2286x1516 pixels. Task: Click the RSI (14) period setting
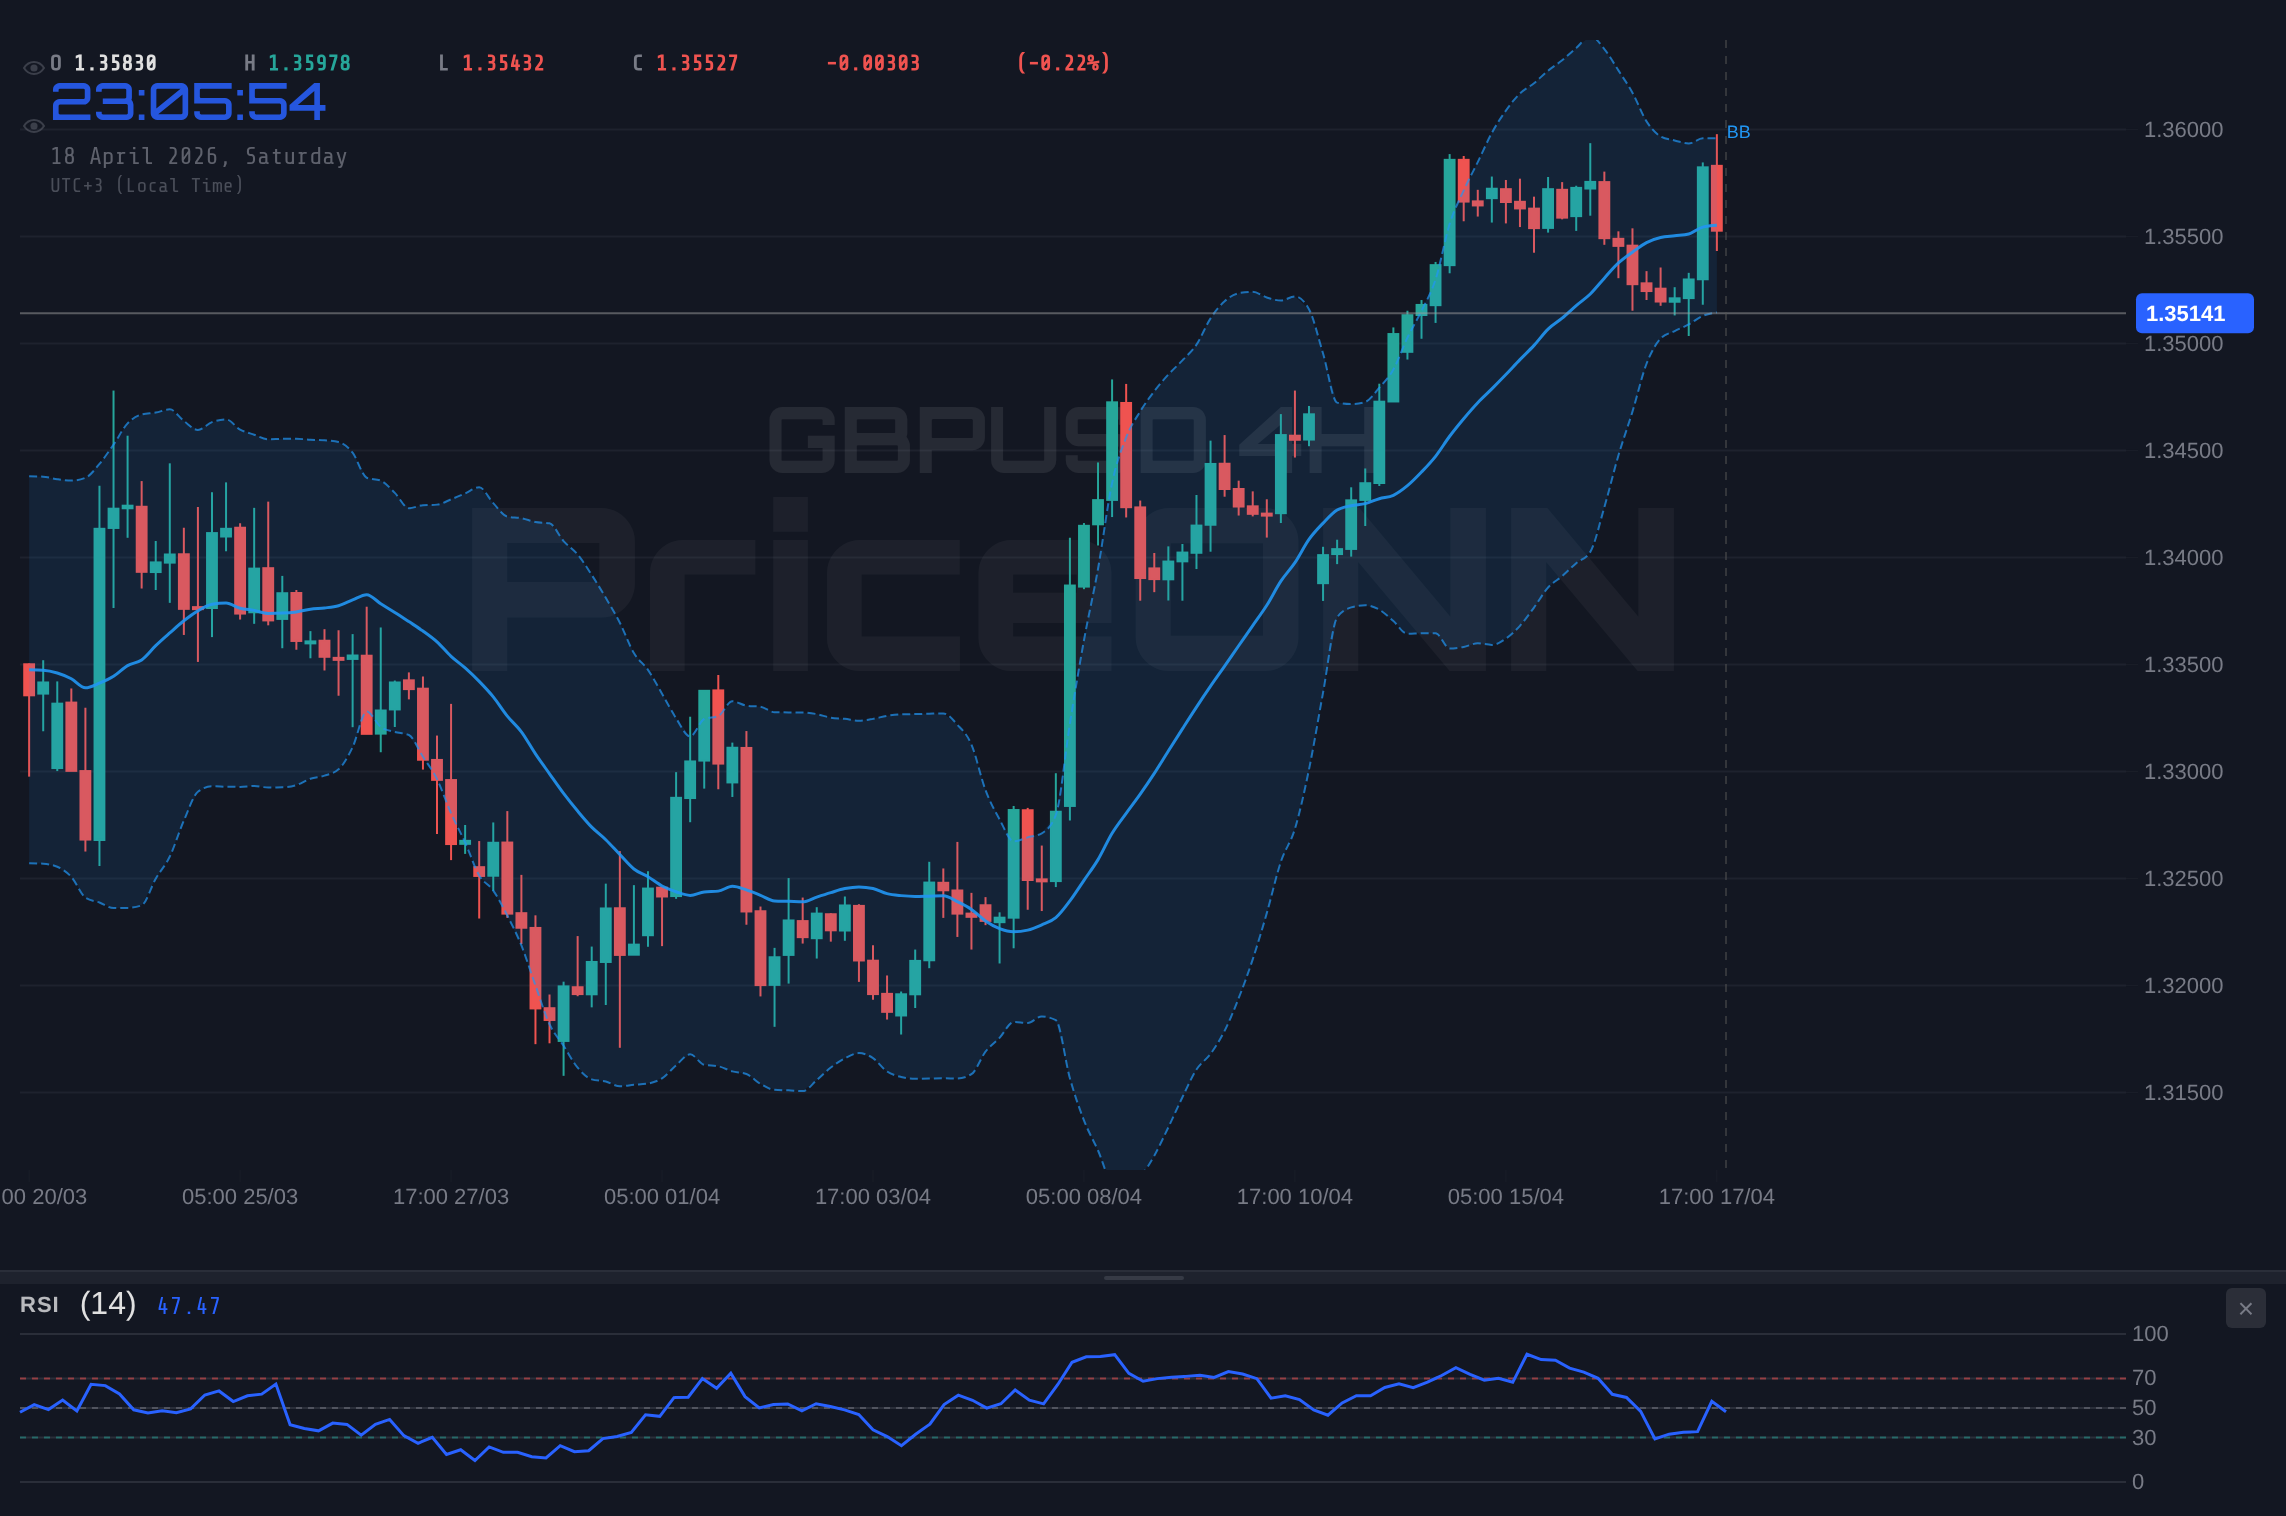pyautogui.click(x=108, y=1304)
